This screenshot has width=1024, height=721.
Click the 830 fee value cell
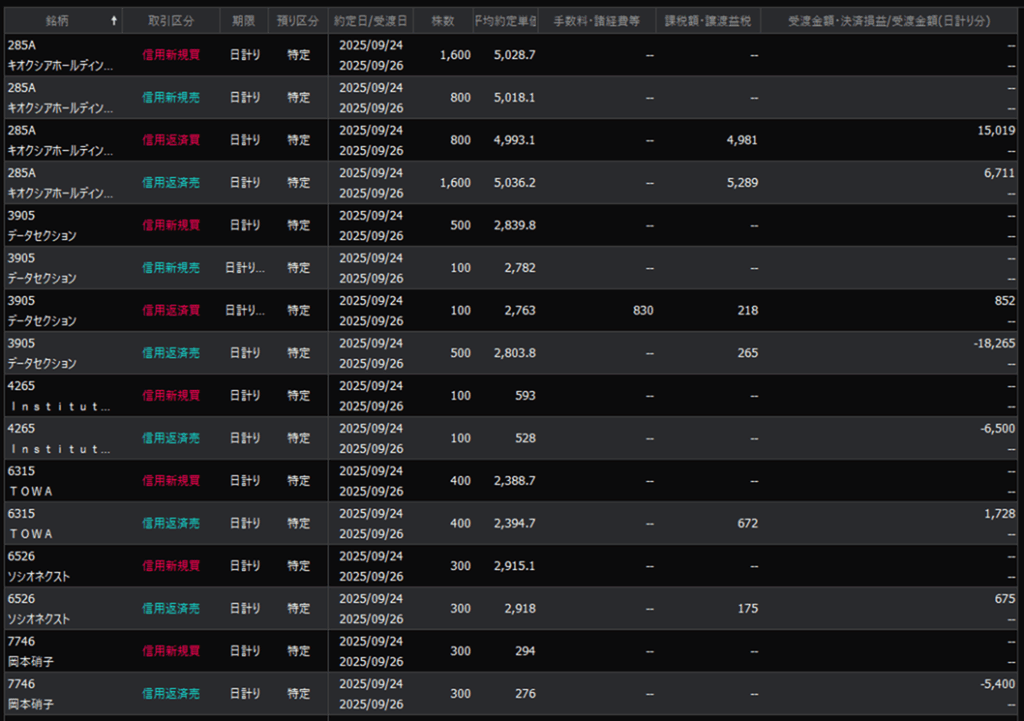(x=642, y=310)
